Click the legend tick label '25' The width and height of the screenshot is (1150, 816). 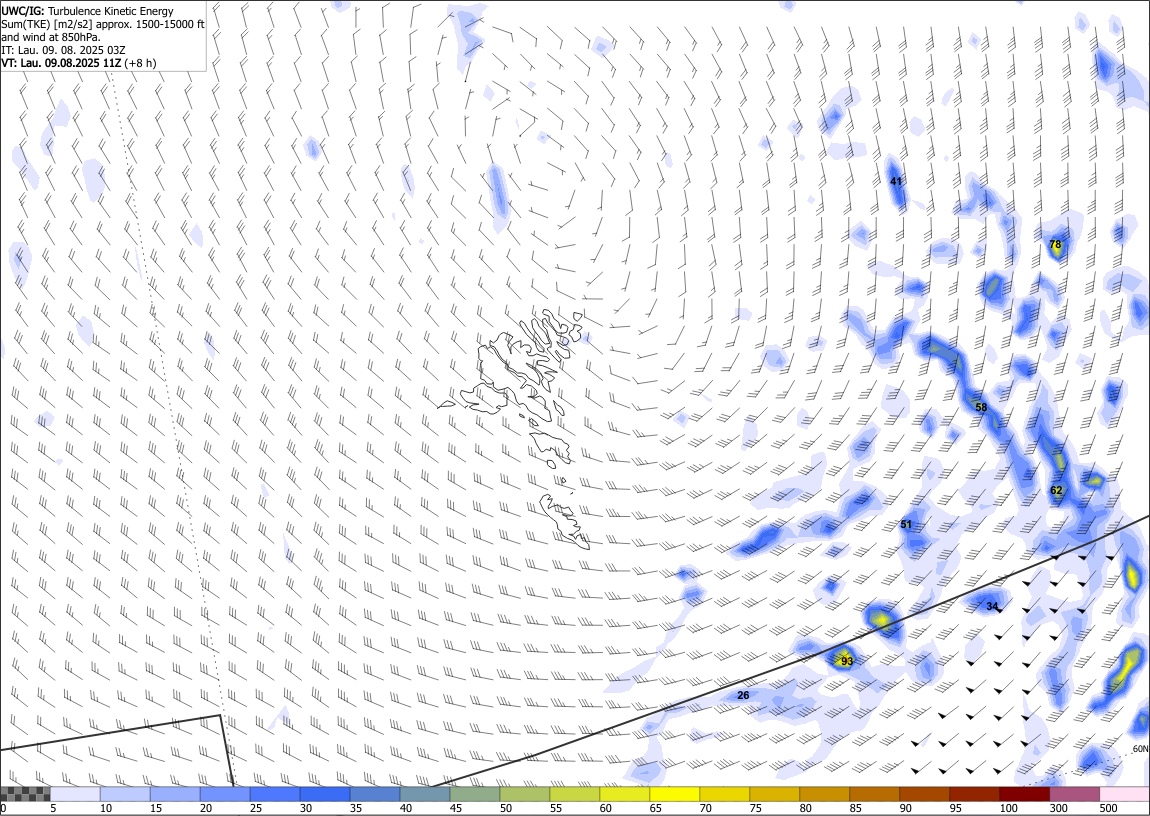(x=256, y=808)
